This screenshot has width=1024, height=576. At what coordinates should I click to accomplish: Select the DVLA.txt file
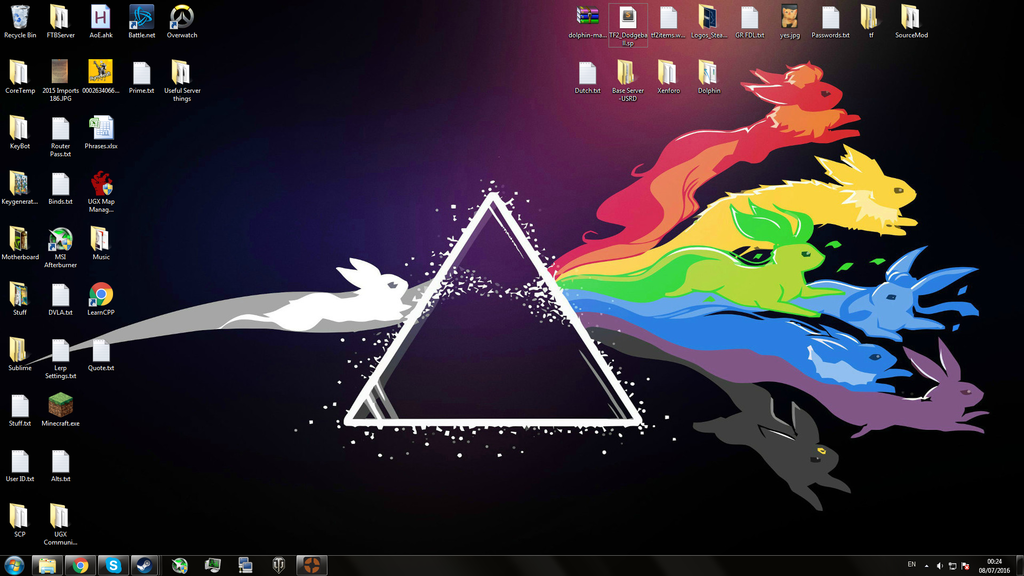[x=60, y=299]
